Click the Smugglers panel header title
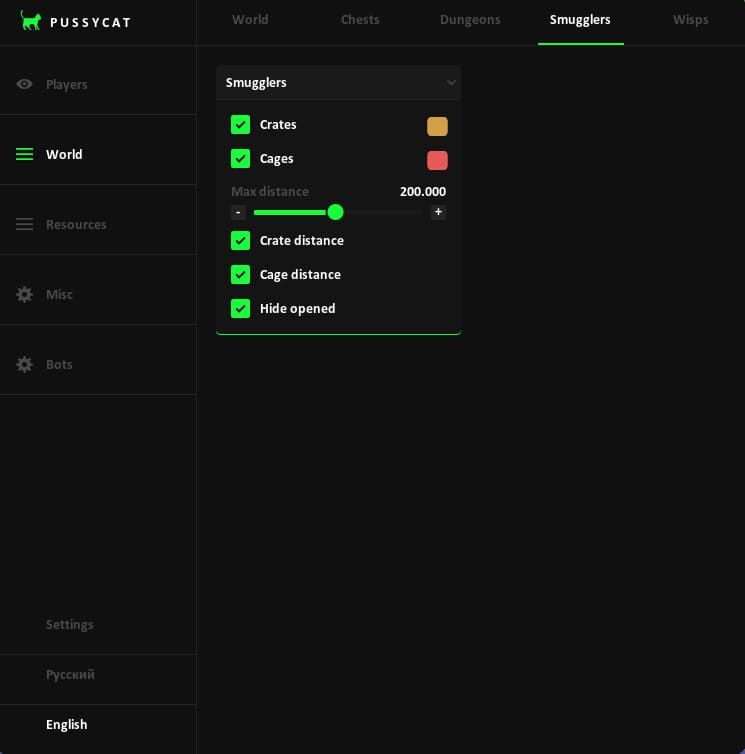 256,83
